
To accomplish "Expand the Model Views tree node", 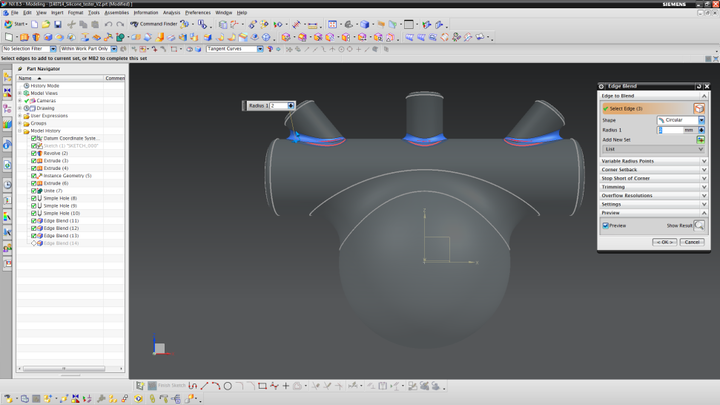I will pyautogui.click(x=20, y=93).
